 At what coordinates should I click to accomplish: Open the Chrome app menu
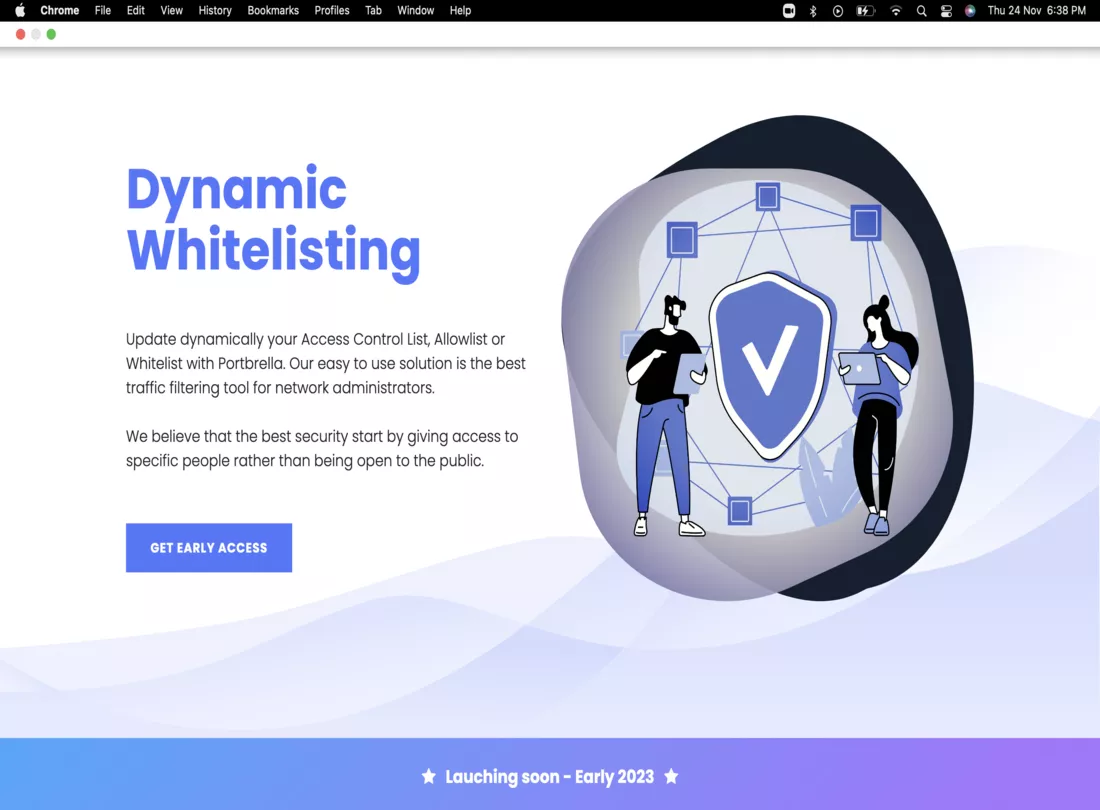tap(60, 11)
